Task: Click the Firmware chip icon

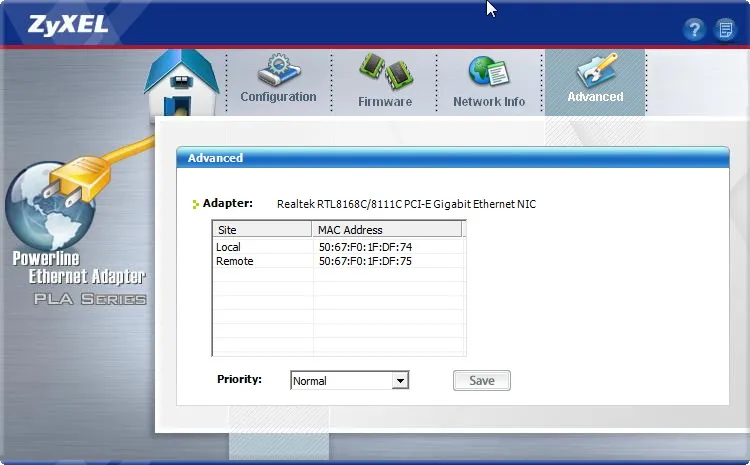Action: (385, 72)
